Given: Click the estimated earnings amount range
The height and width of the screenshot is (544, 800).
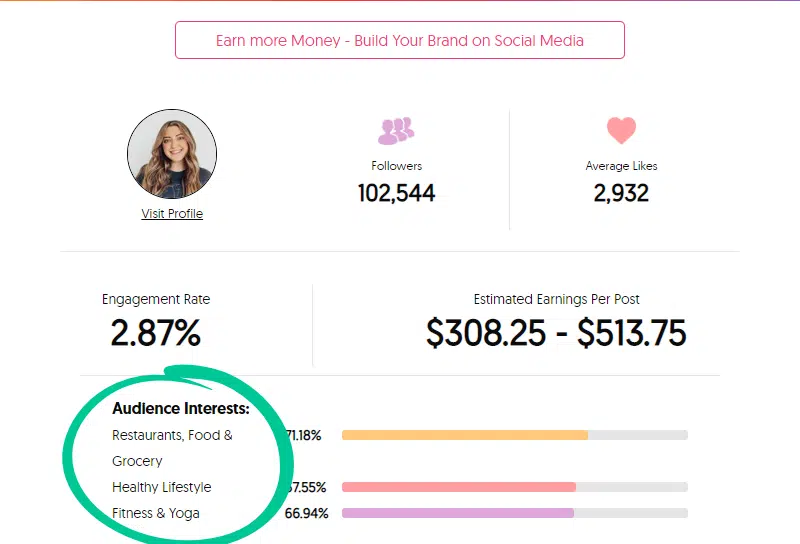Looking at the screenshot, I should coord(556,333).
